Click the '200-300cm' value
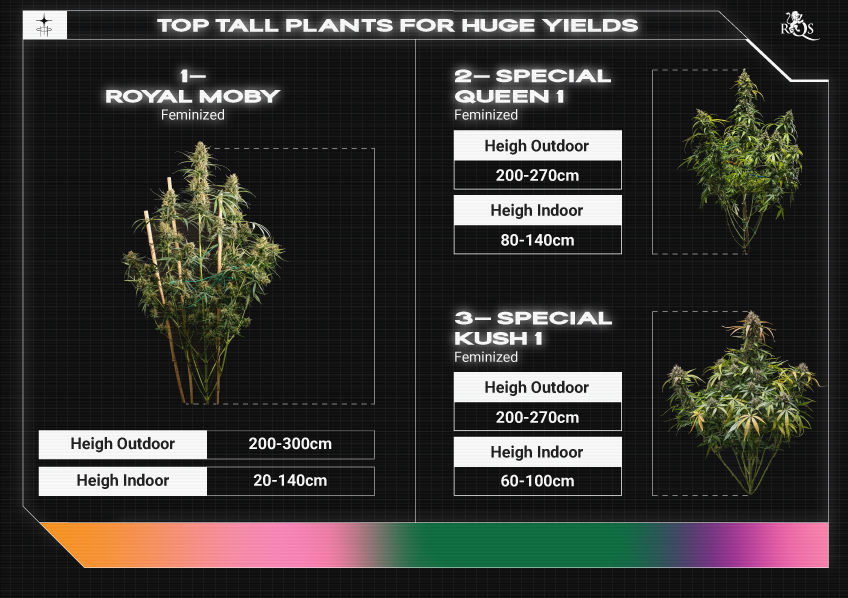The height and width of the screenshot is (598, 848). click(x=290, y=444)
